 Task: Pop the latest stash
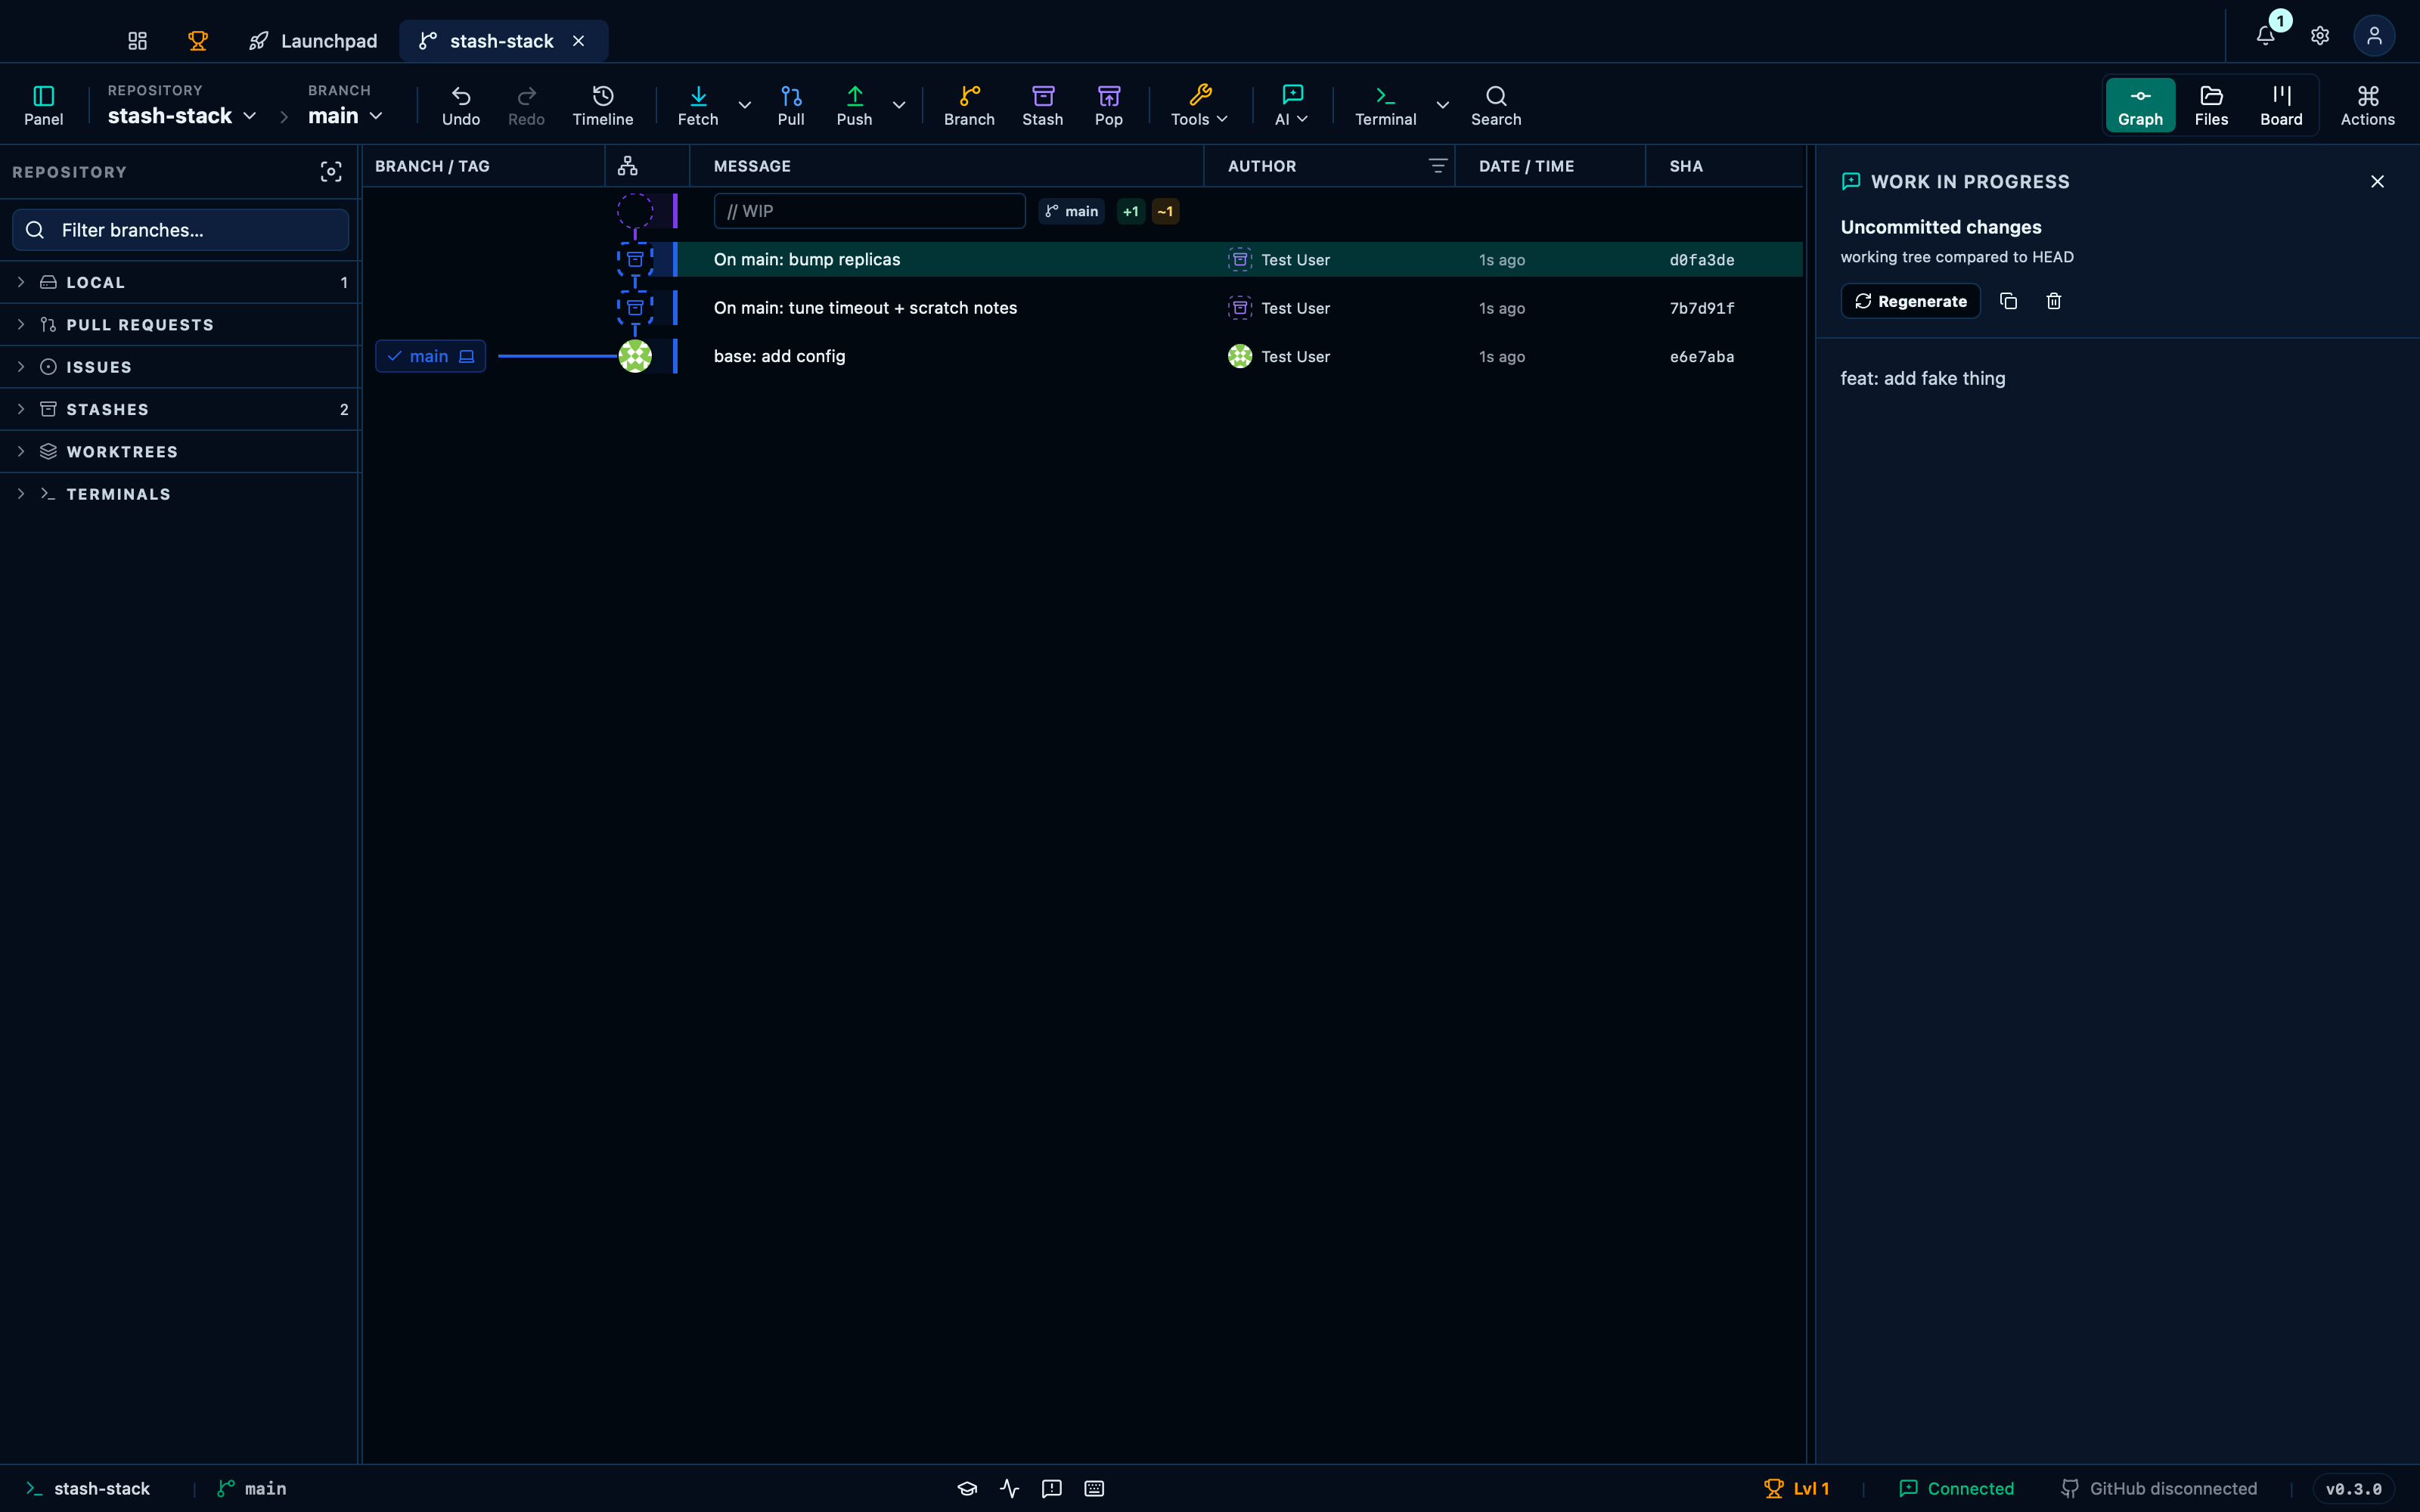[x=1109, y=105]
